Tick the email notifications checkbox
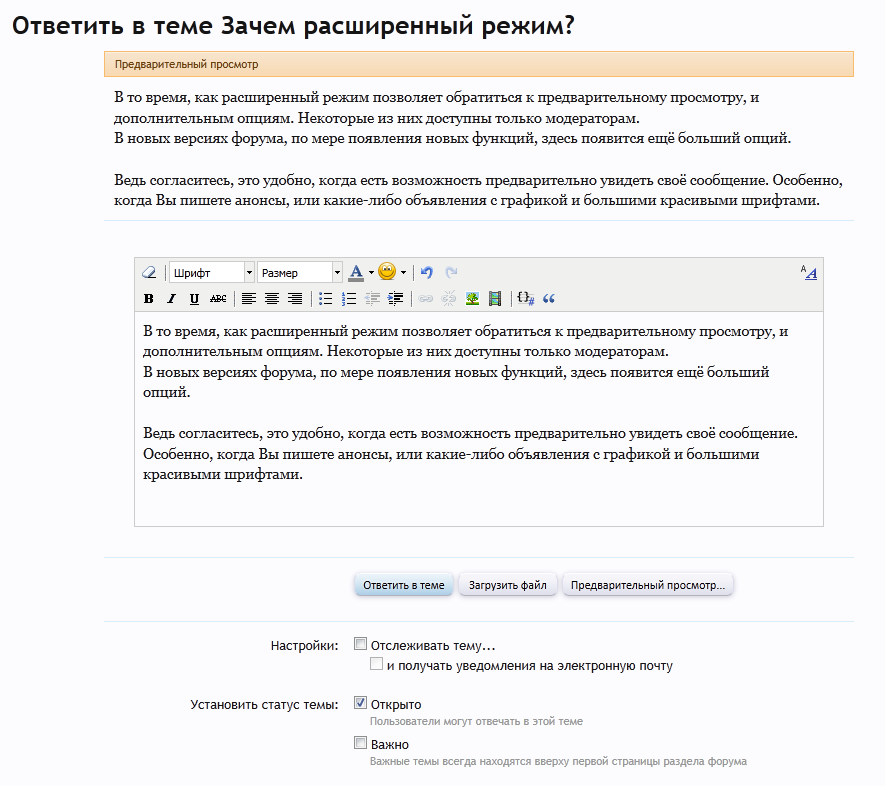The image size is (885, 786). pyautogui.click(x=376, y=664)
